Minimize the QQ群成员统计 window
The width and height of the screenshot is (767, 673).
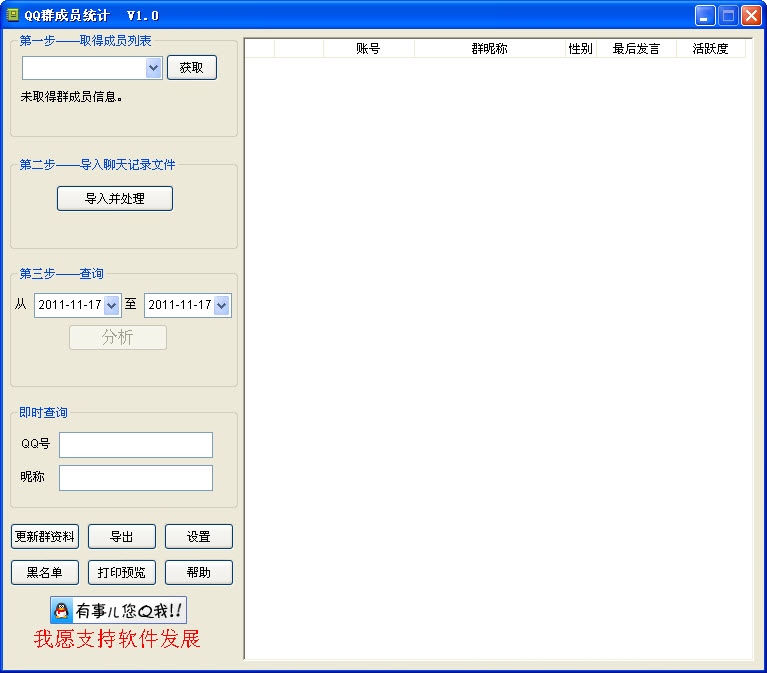point(705,16)
